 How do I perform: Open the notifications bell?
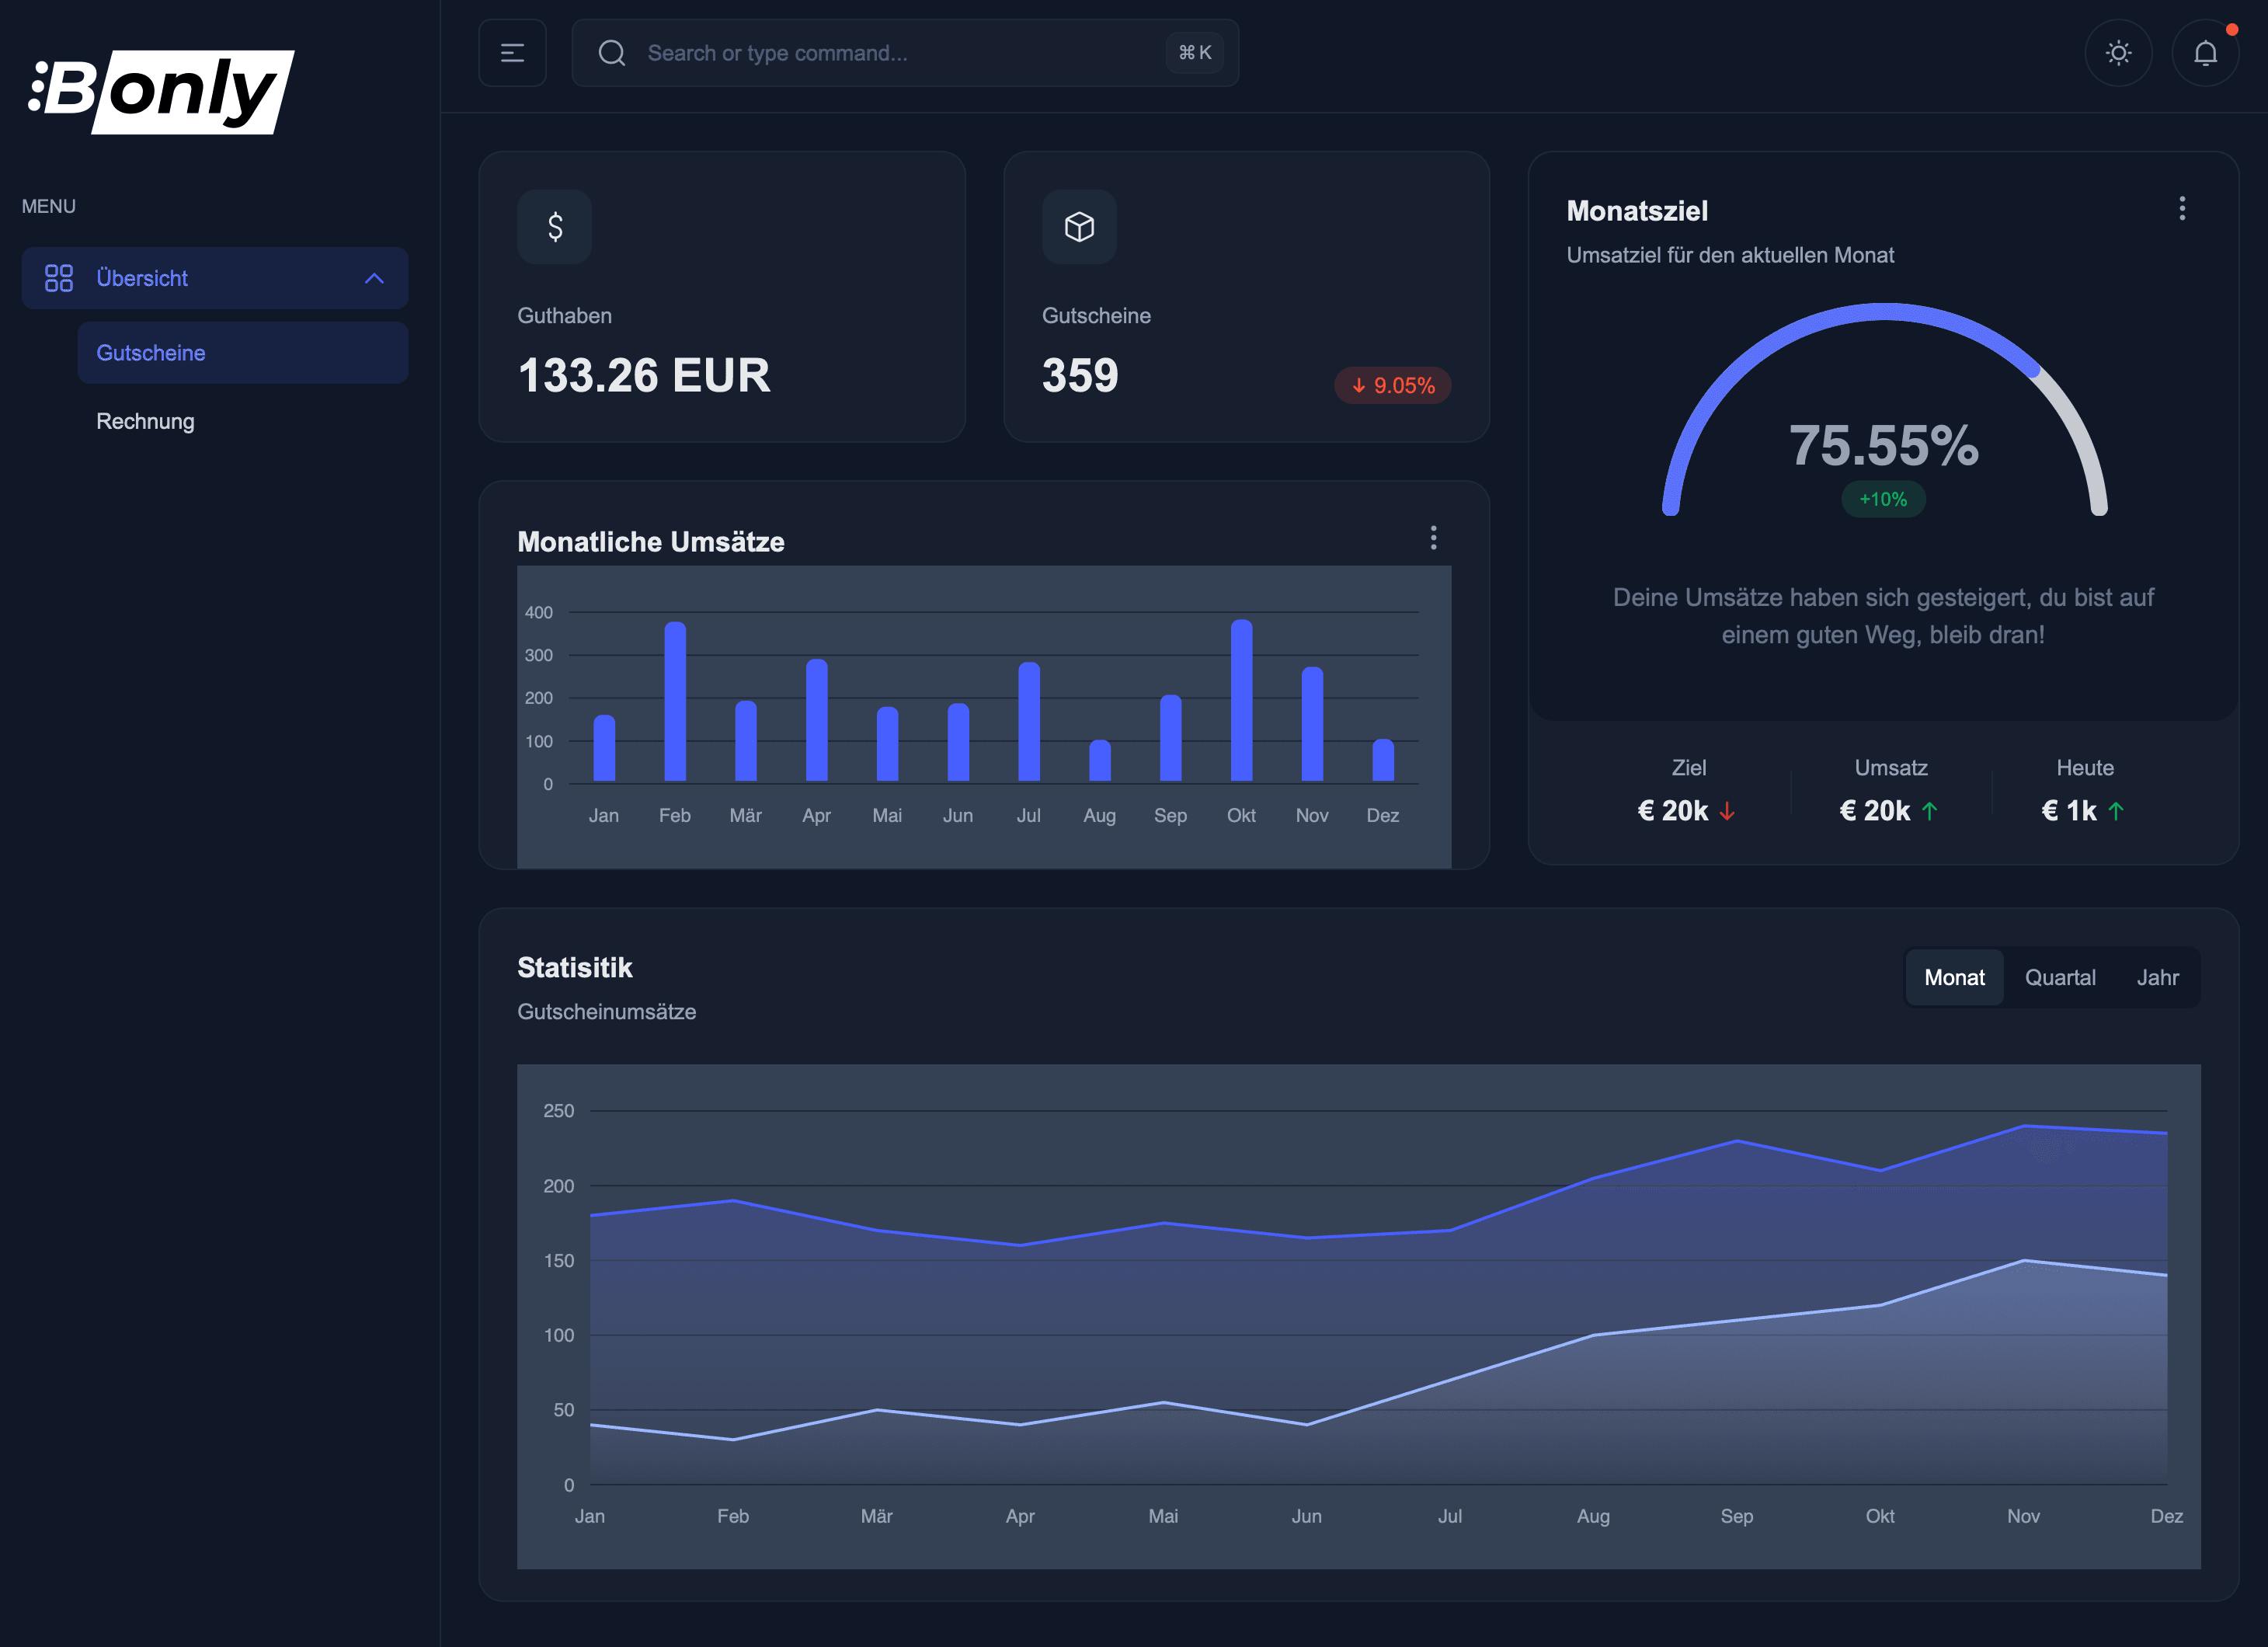coord(2205,53)
